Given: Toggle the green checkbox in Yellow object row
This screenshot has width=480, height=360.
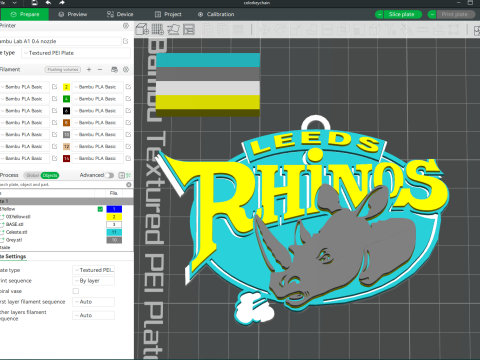Looking at the screenshot, I should pyautogui.click(x=100, y=209).
